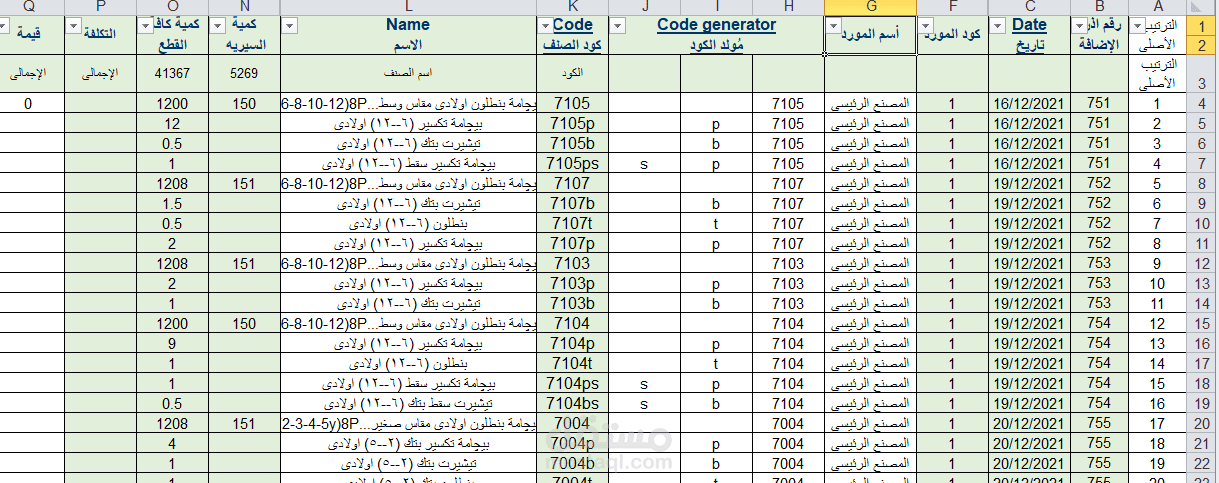Select the اسم الصنف header cell
This screenshot has height=483, width=1219.
(x=408, y=74)
